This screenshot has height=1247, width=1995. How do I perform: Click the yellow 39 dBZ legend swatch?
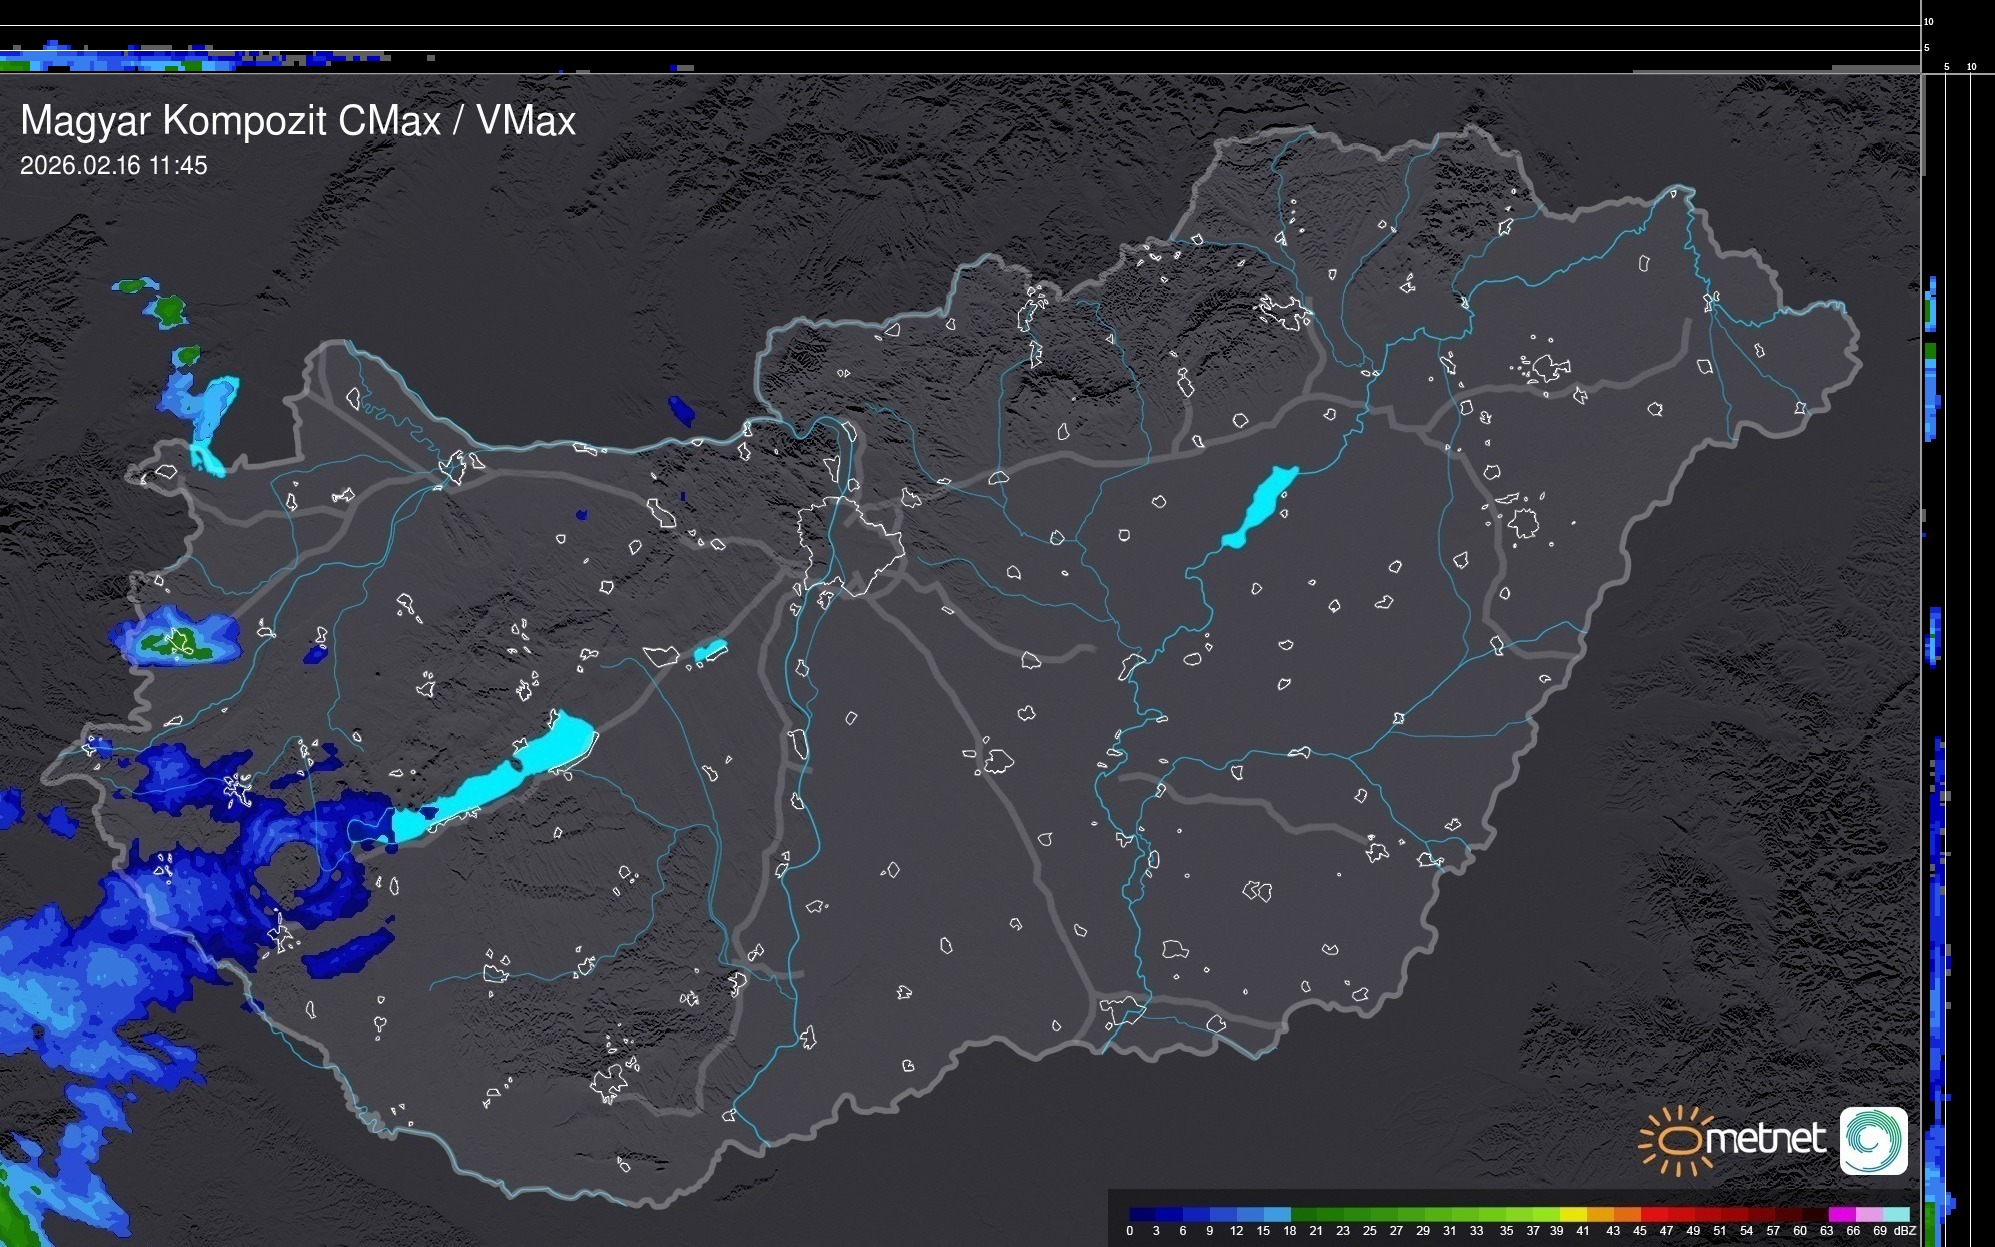click(1573, 1214)
